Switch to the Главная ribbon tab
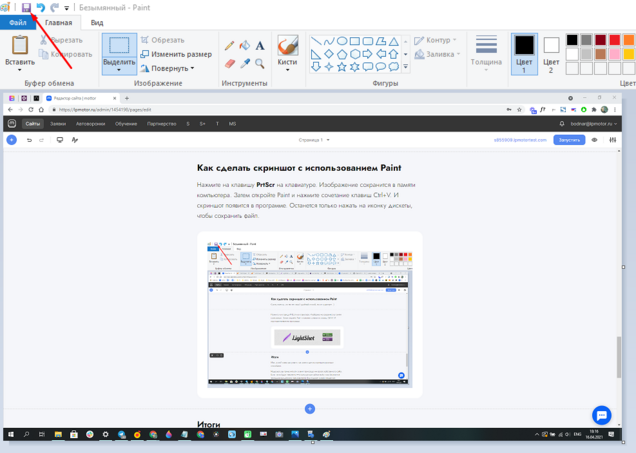The width and height of the screenshot is (636, 453). point(58,23)
